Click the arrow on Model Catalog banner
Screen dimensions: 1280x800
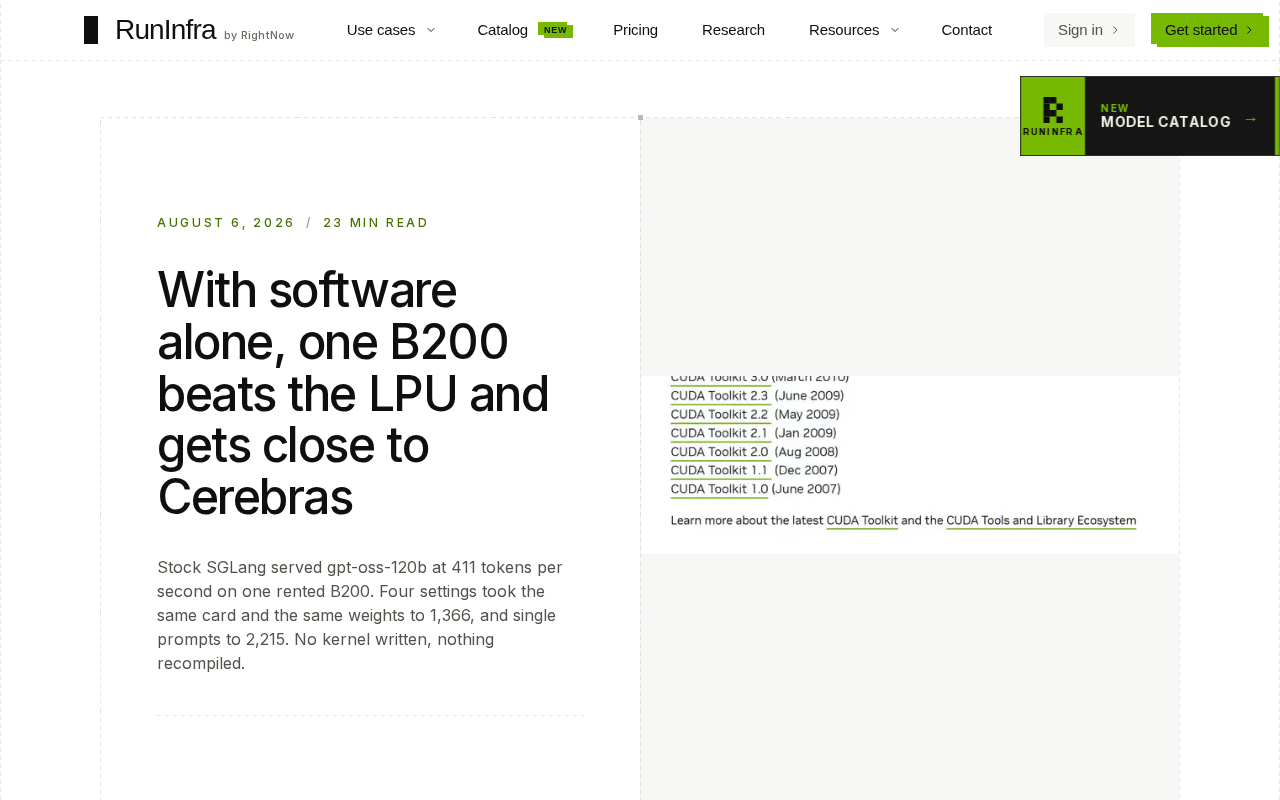point(1250,119)
